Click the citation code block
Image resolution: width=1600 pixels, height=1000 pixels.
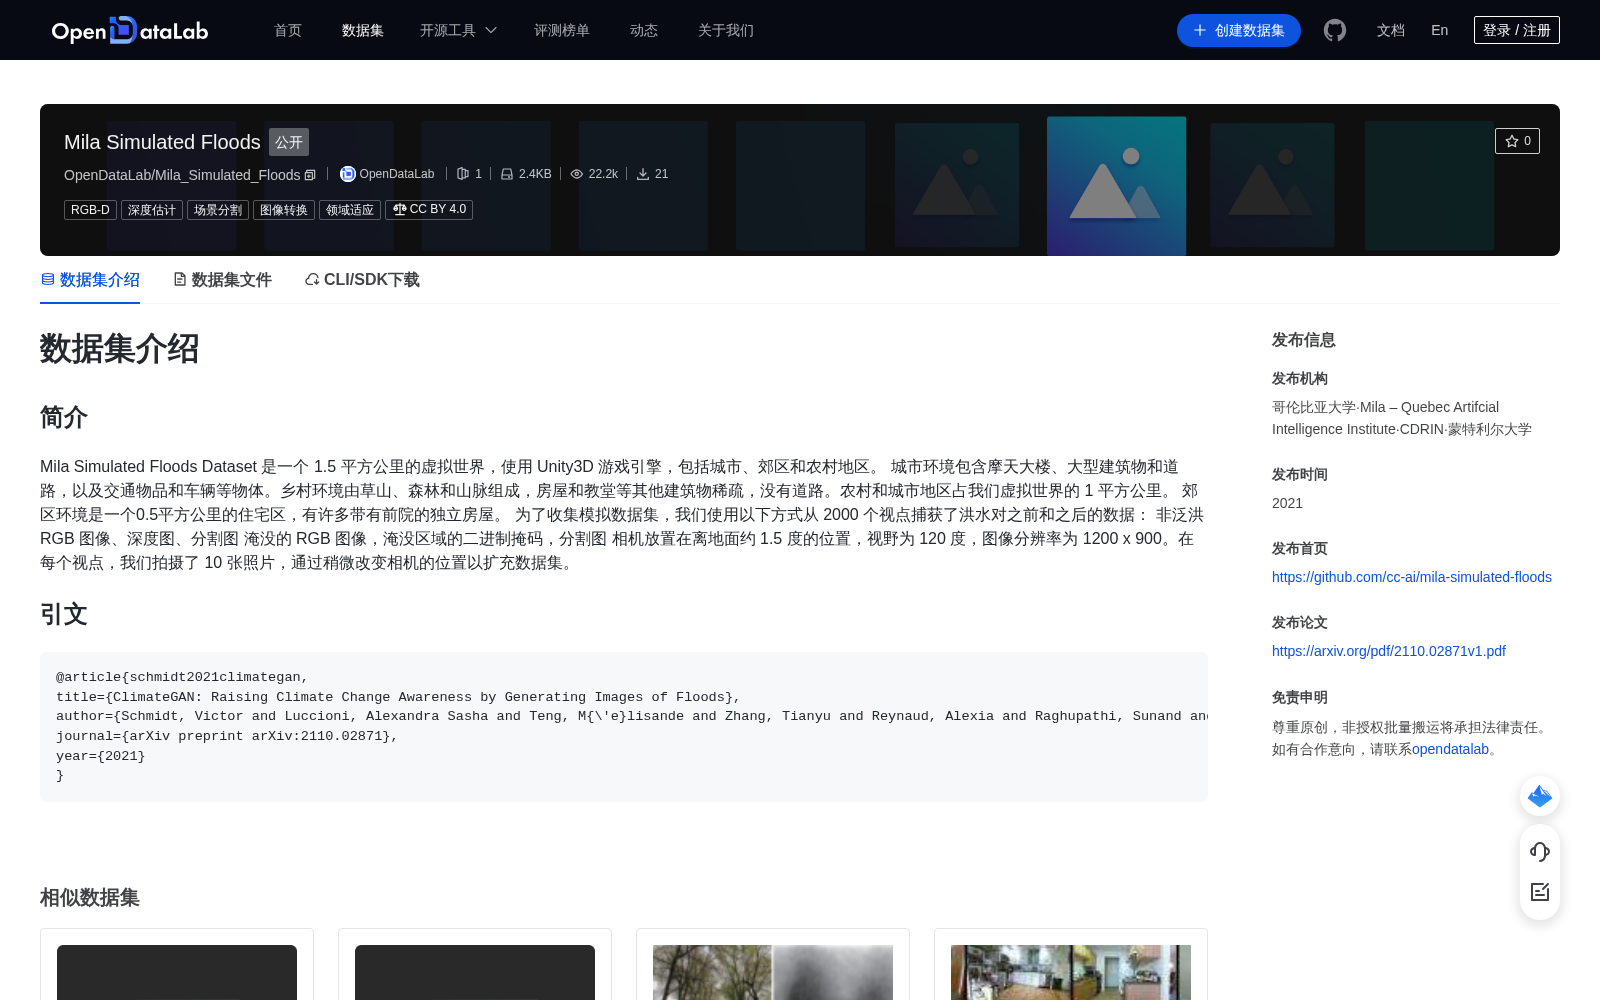tap(624, 727)
